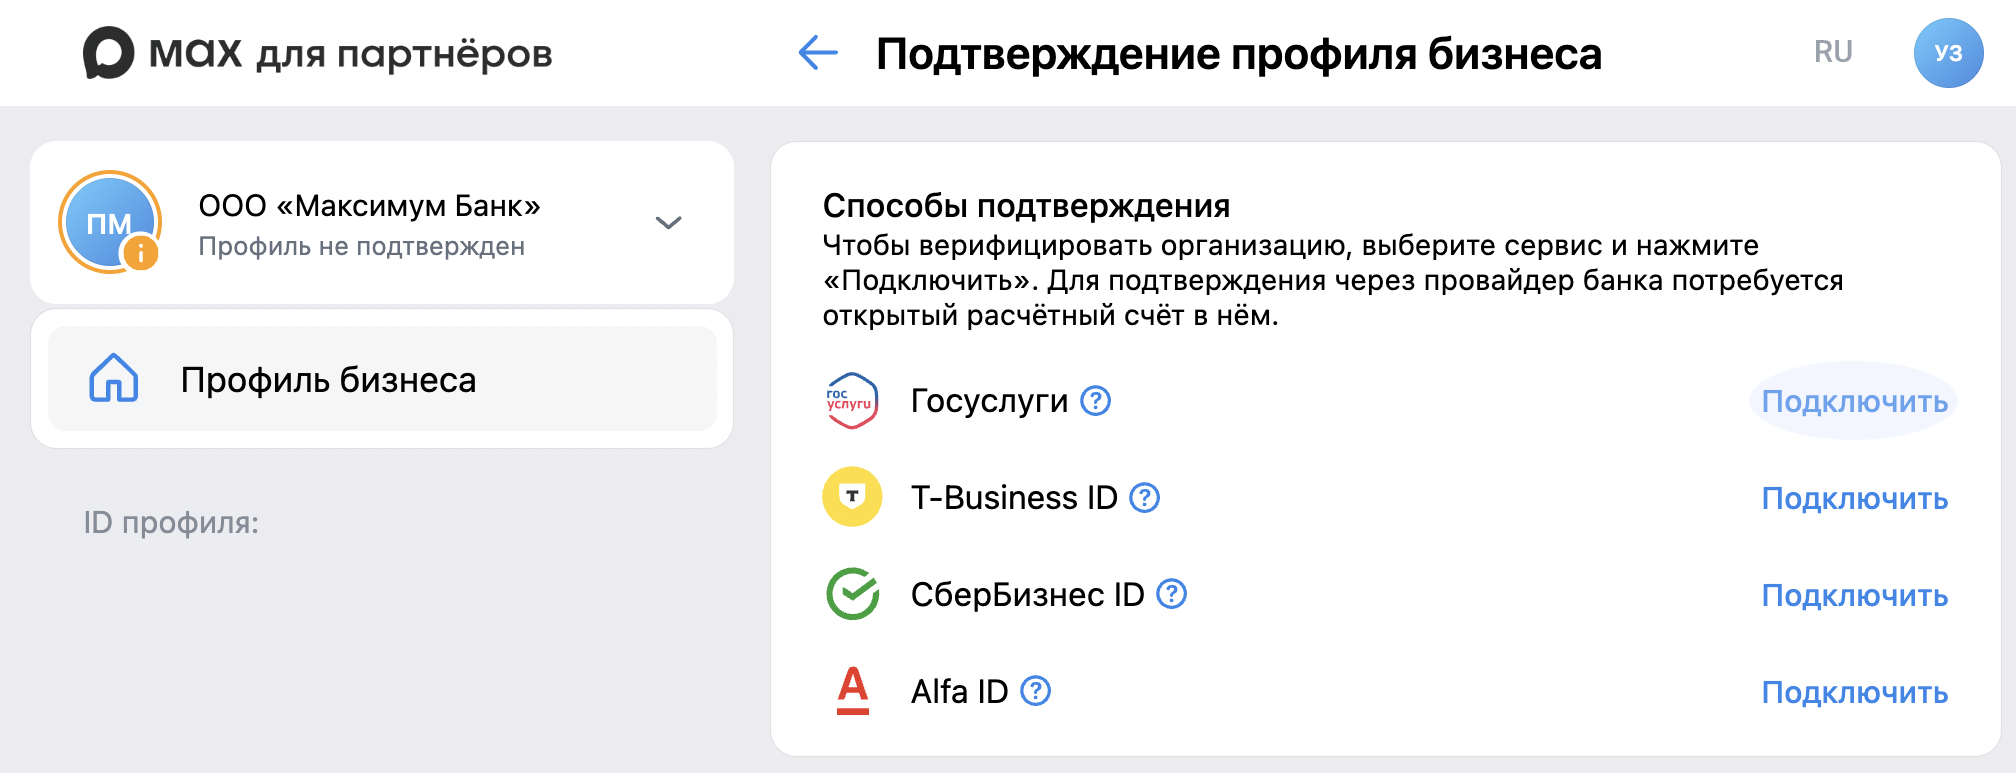The width and height of the screenshot is (2016, 773).
Task: Click the ID профиля field
Action: (x=171, y=520)
